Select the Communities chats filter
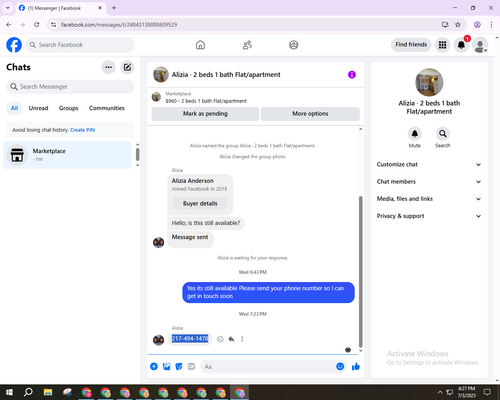Viewport: 500px width, 400px height. pos(107,108)
